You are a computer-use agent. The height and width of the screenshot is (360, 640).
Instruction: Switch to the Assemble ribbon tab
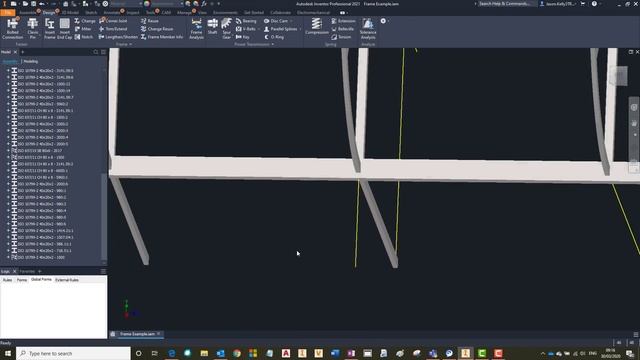tap(28, 13)
